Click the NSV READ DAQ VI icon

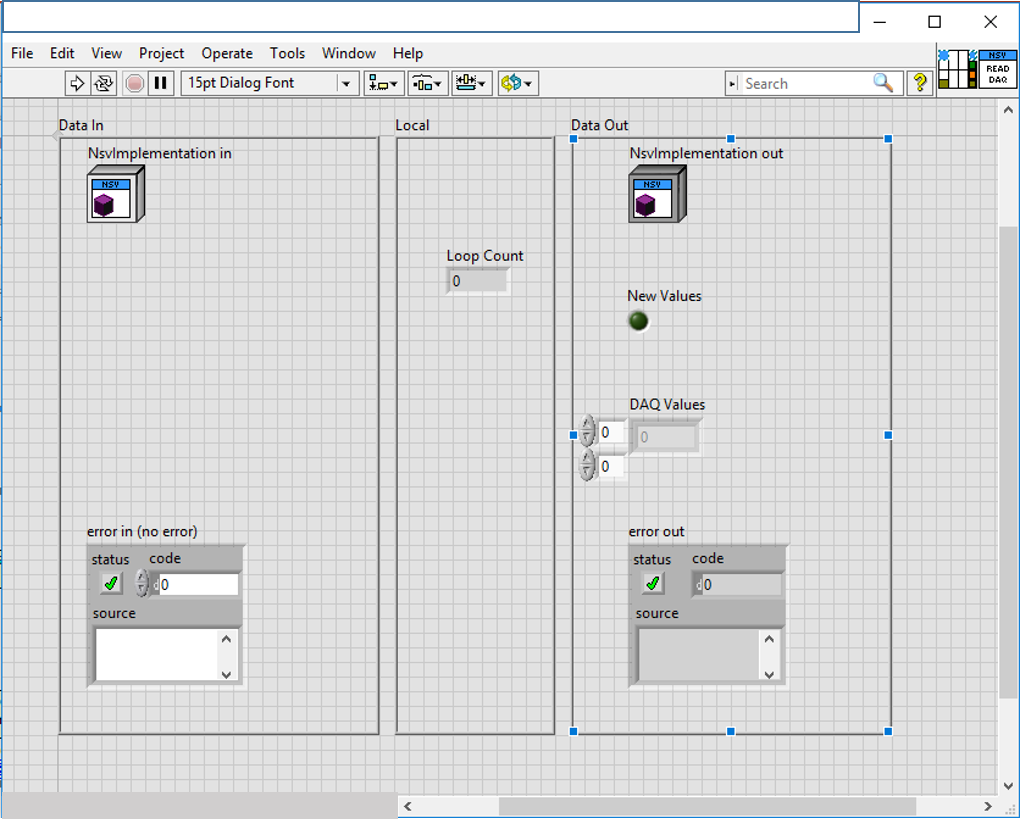pos(997,68)
